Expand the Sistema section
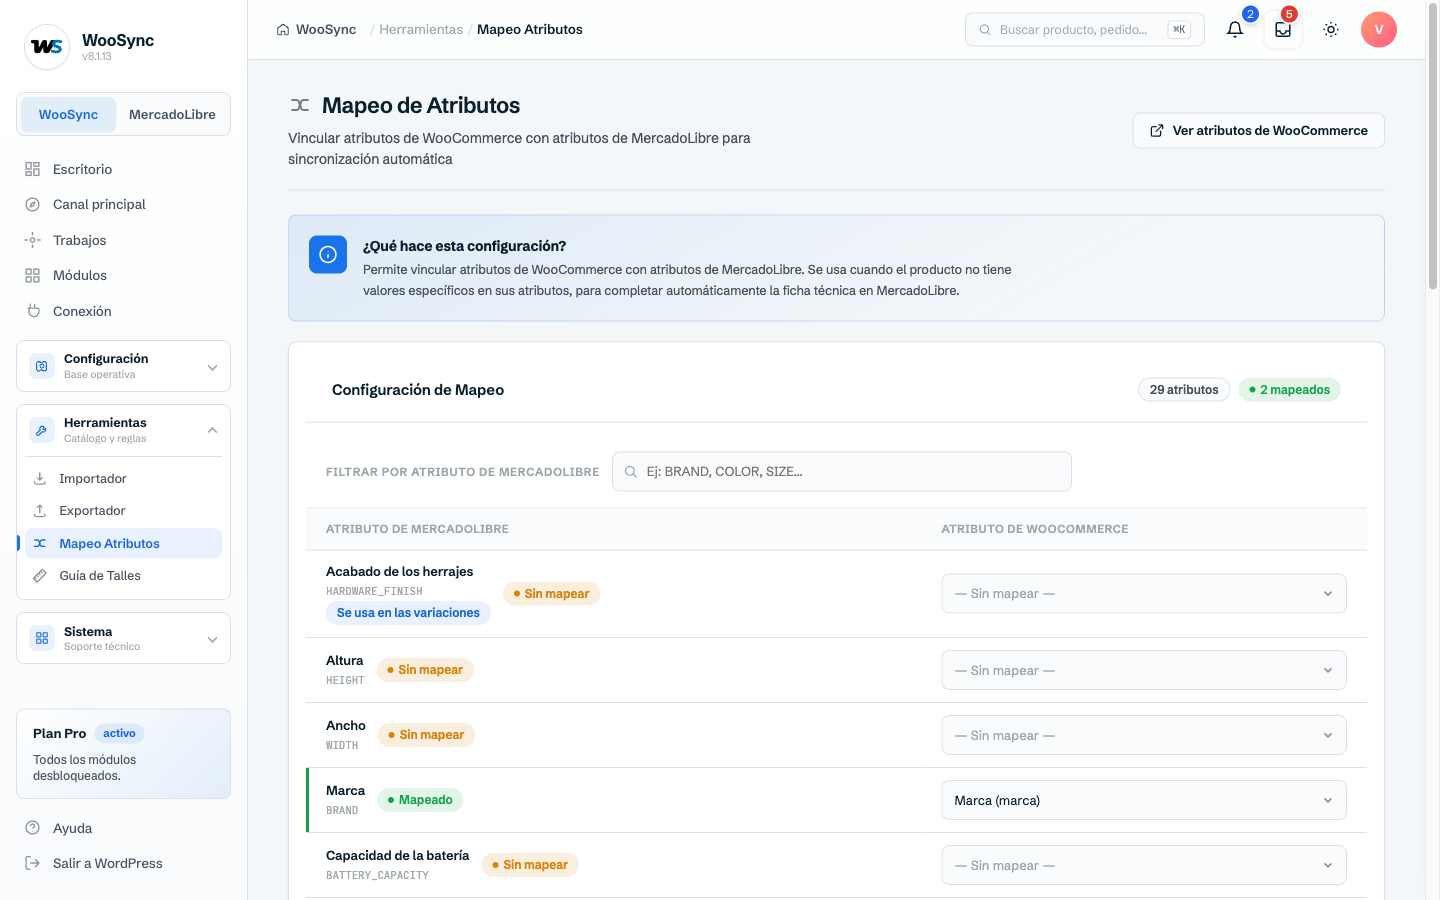Image resolution: width=1440 pixels, height=900 pixels. coord(124,638)
